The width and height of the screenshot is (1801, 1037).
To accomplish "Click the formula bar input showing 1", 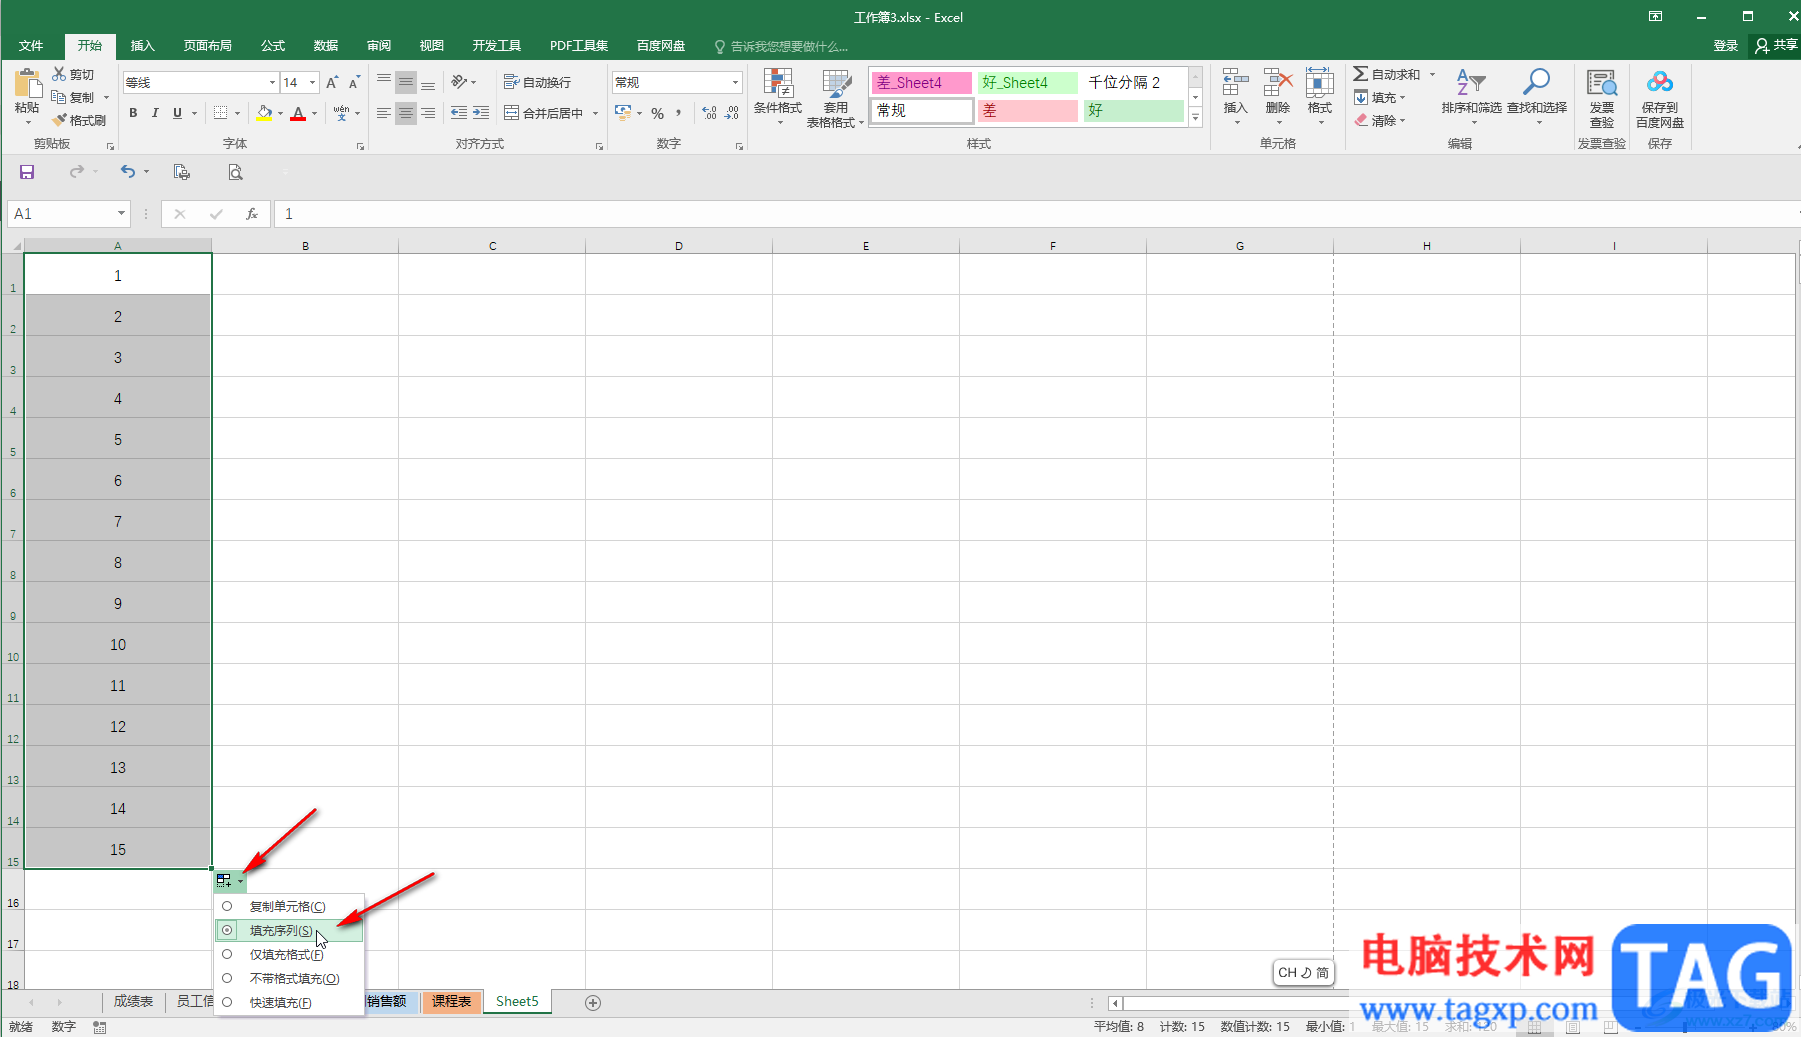I will click(1035, 214).
